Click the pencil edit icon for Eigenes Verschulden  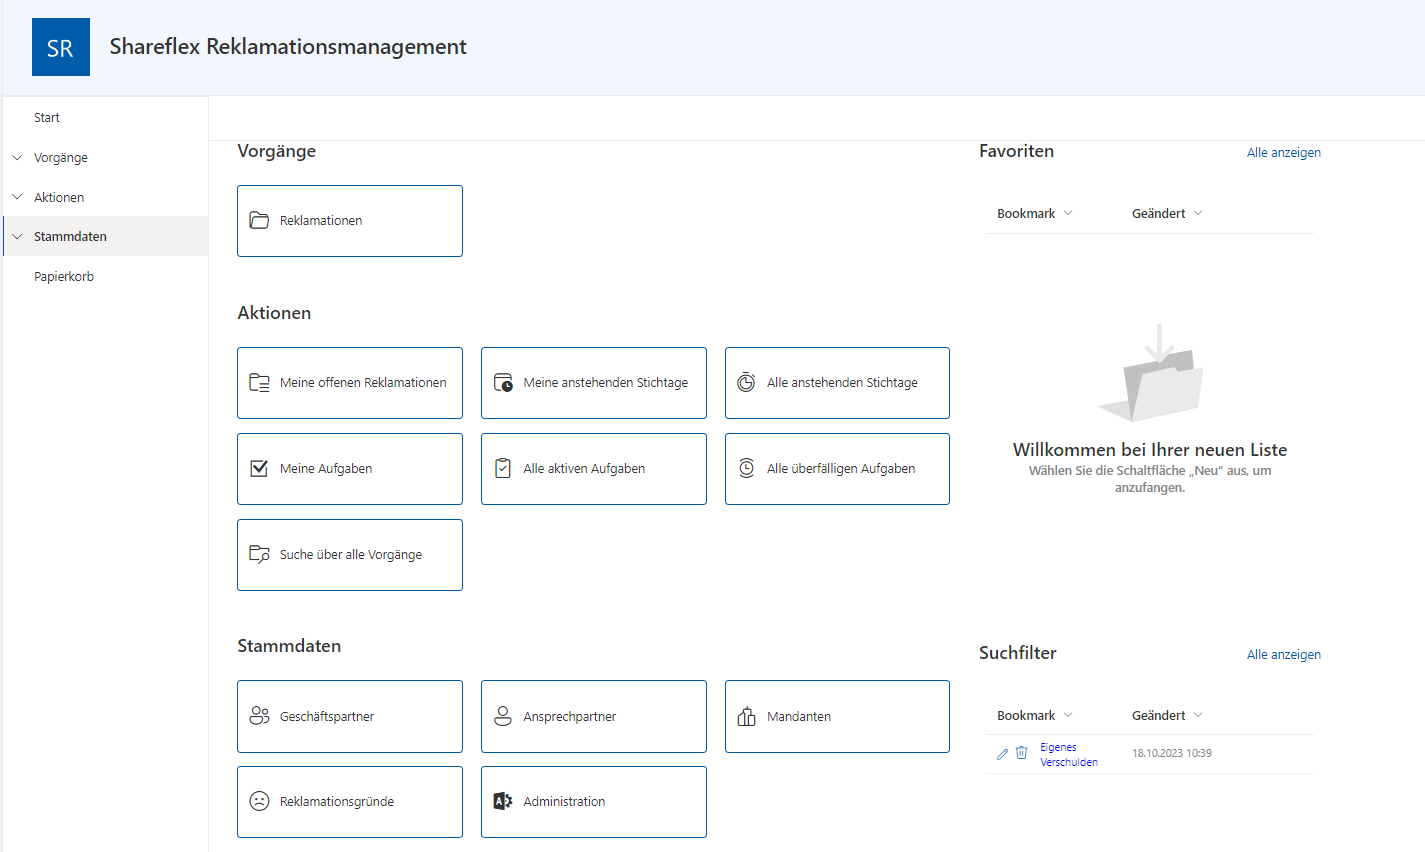[1002, 754]
